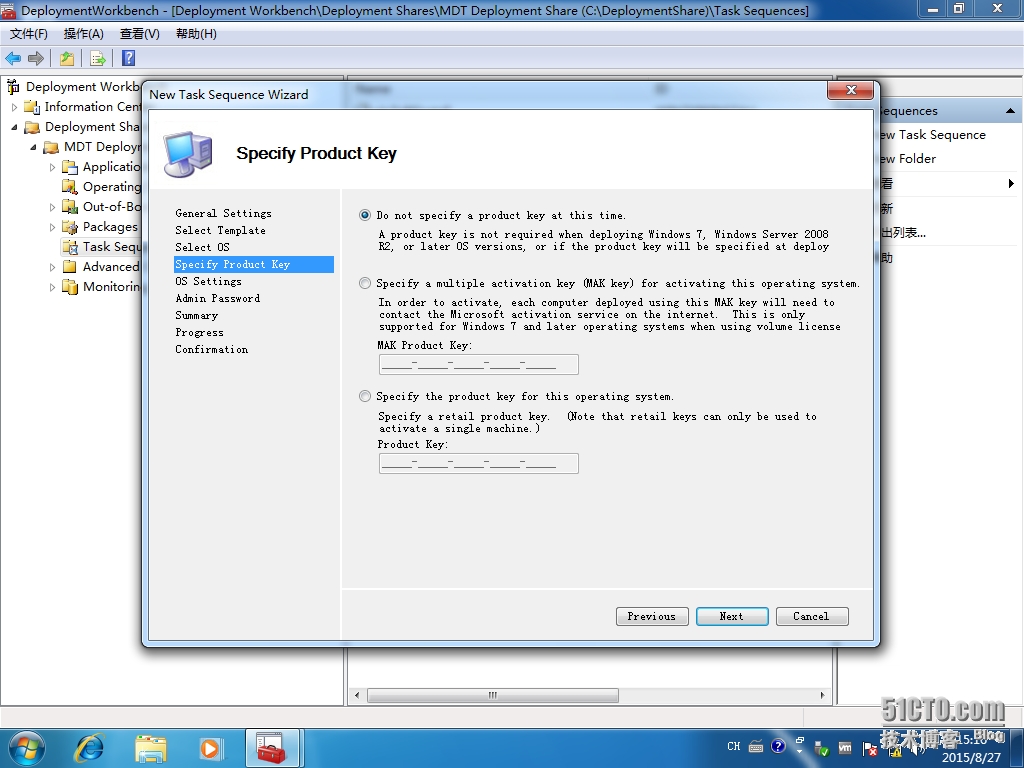The image size is (1024, 768).
Task: Open Windows Explorer from taskbar
Action: 151,748
